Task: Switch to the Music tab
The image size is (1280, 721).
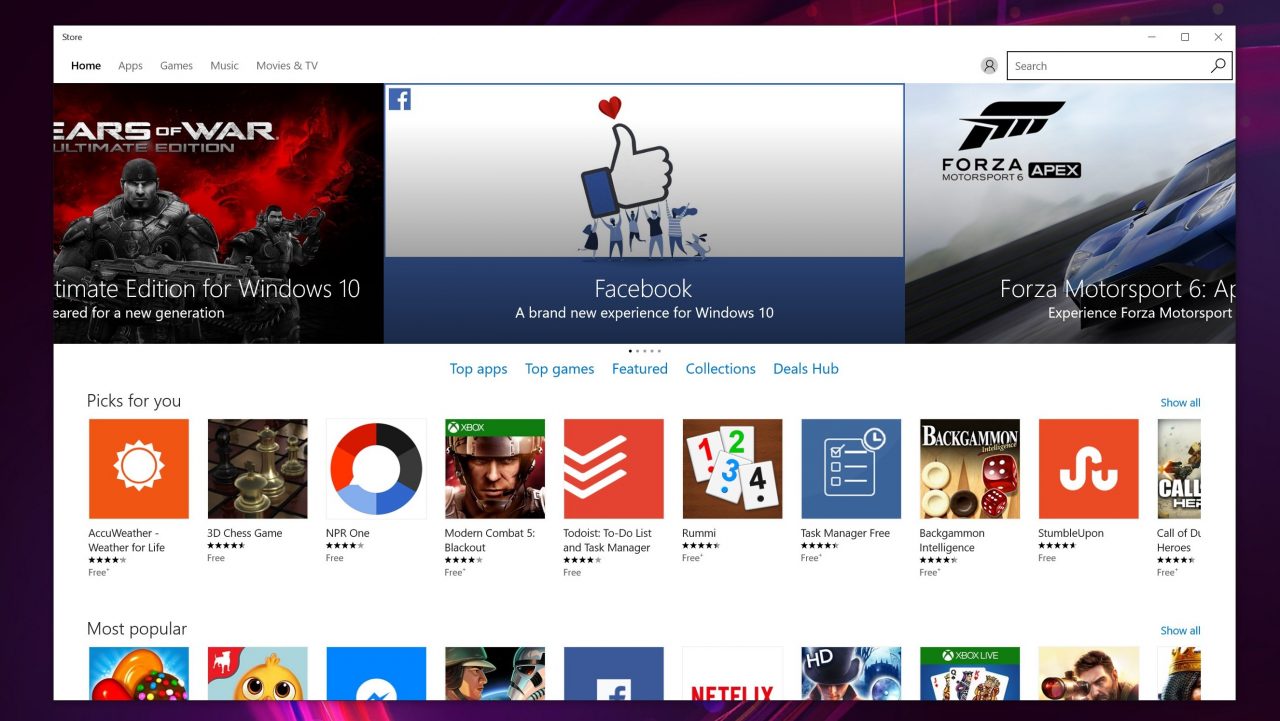Action: click(x=224, y=66)
